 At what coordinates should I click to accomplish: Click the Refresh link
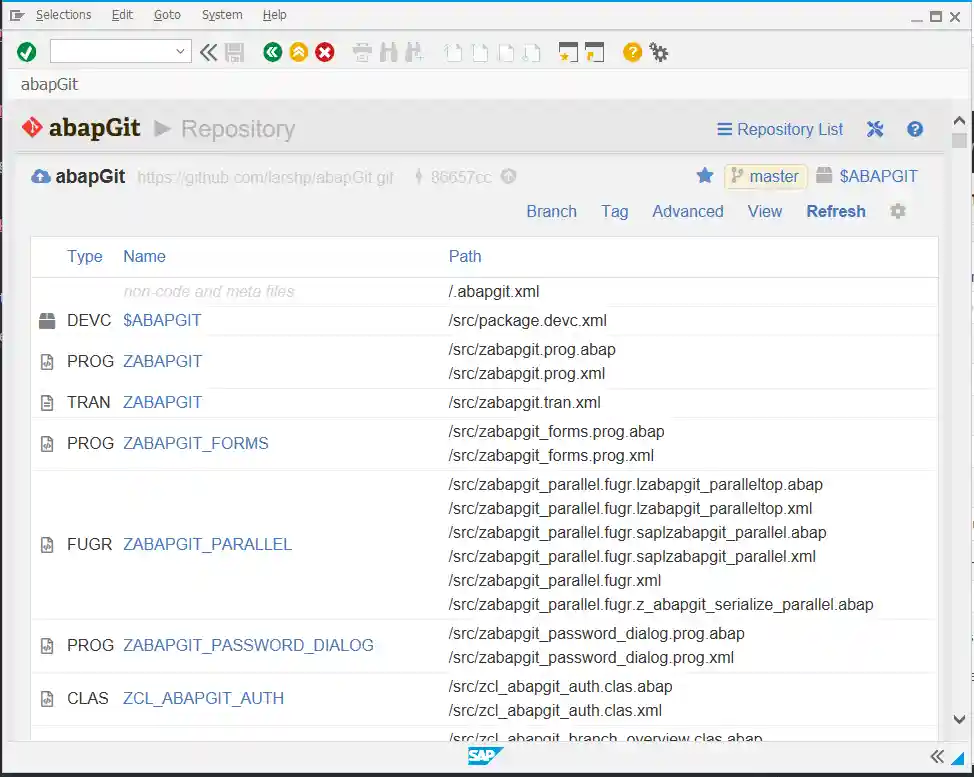pyautogui.click(x=836, y=211)
